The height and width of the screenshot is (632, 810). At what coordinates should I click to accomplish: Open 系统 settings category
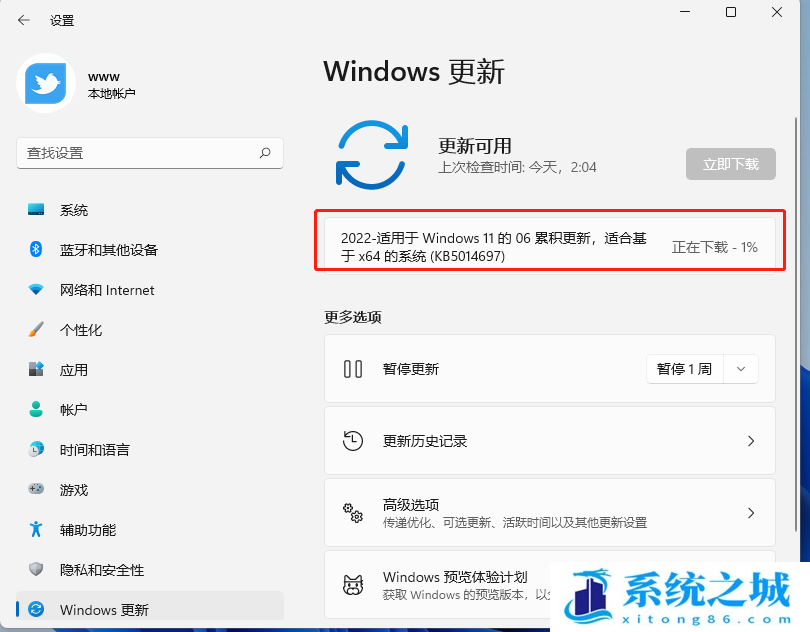tap(150, 210)
